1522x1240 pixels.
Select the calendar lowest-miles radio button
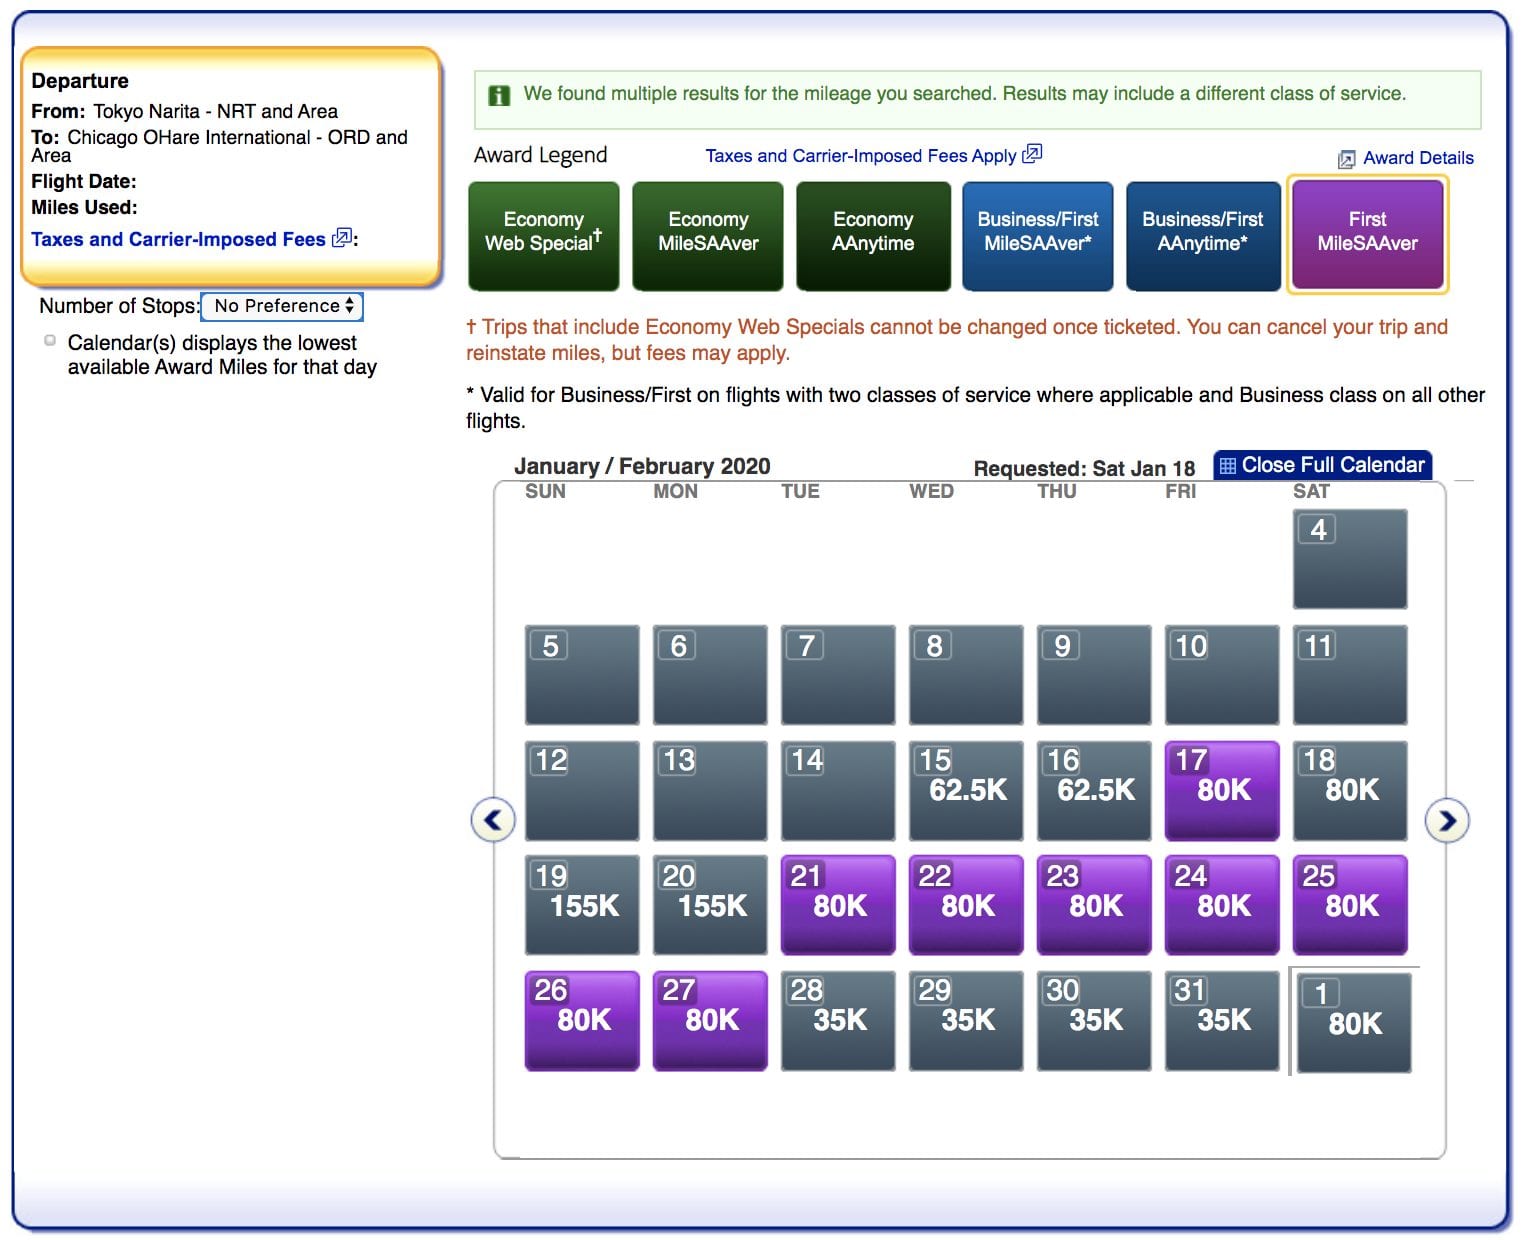(x=50, y=341)
